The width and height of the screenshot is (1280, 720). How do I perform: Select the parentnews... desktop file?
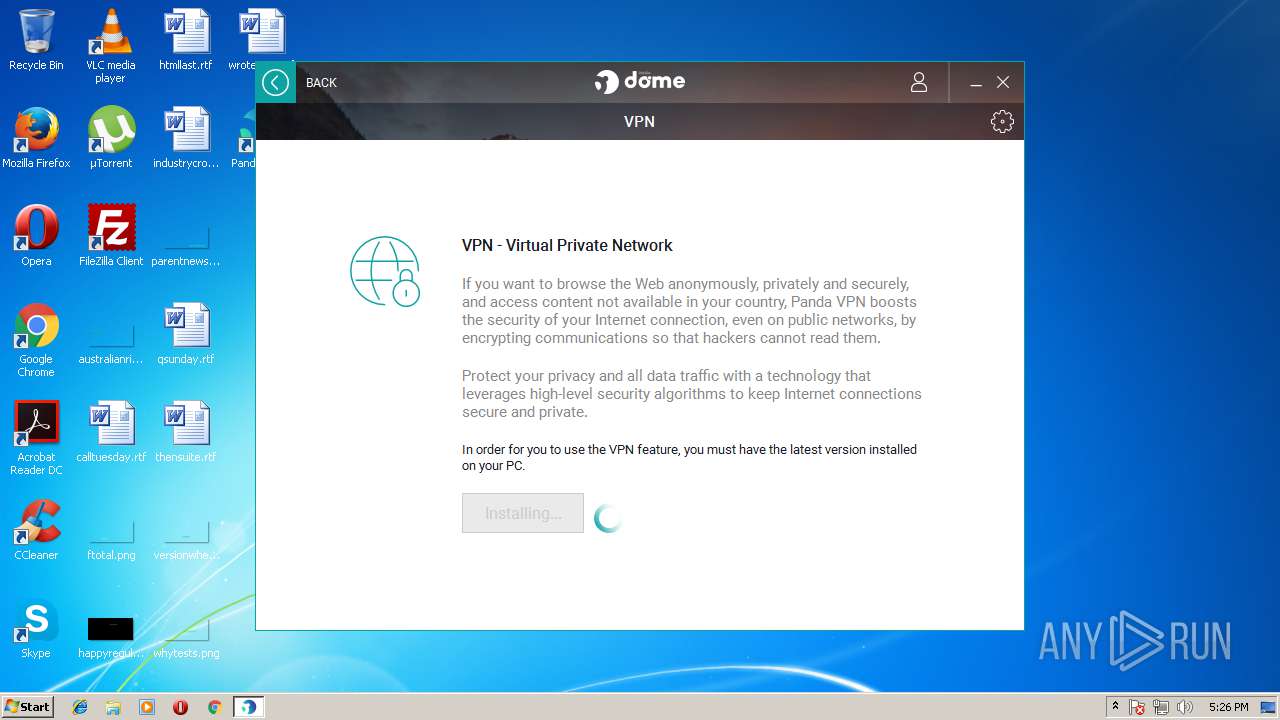(186, 246)
